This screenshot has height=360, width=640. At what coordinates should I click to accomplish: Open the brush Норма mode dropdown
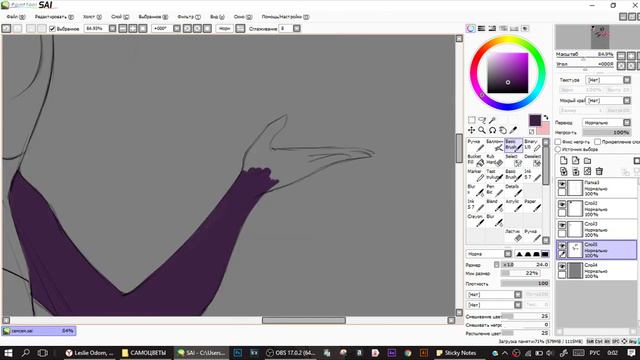click(x=508, y=254)
